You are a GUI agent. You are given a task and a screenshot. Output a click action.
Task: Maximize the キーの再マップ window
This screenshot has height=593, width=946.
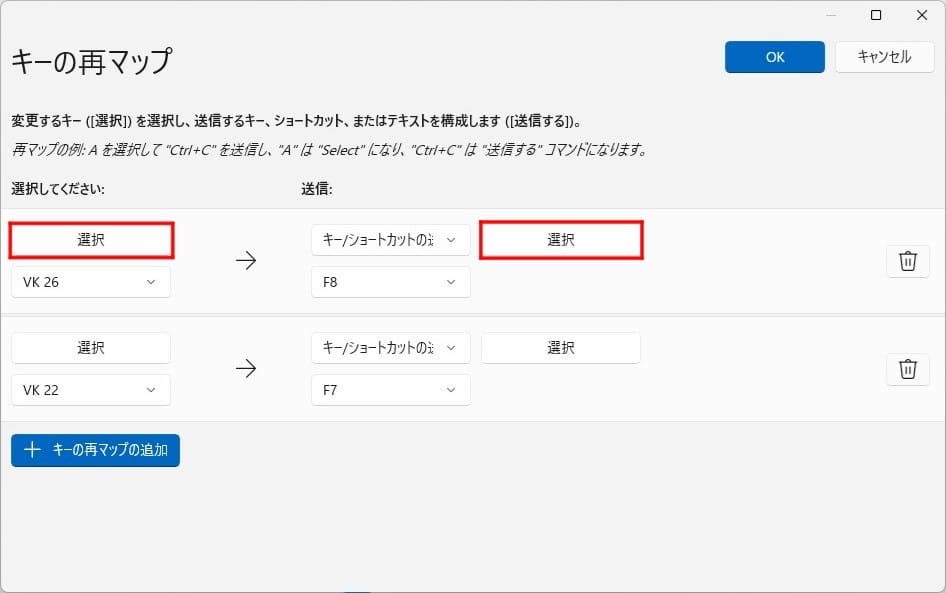[x=876, y=15]
